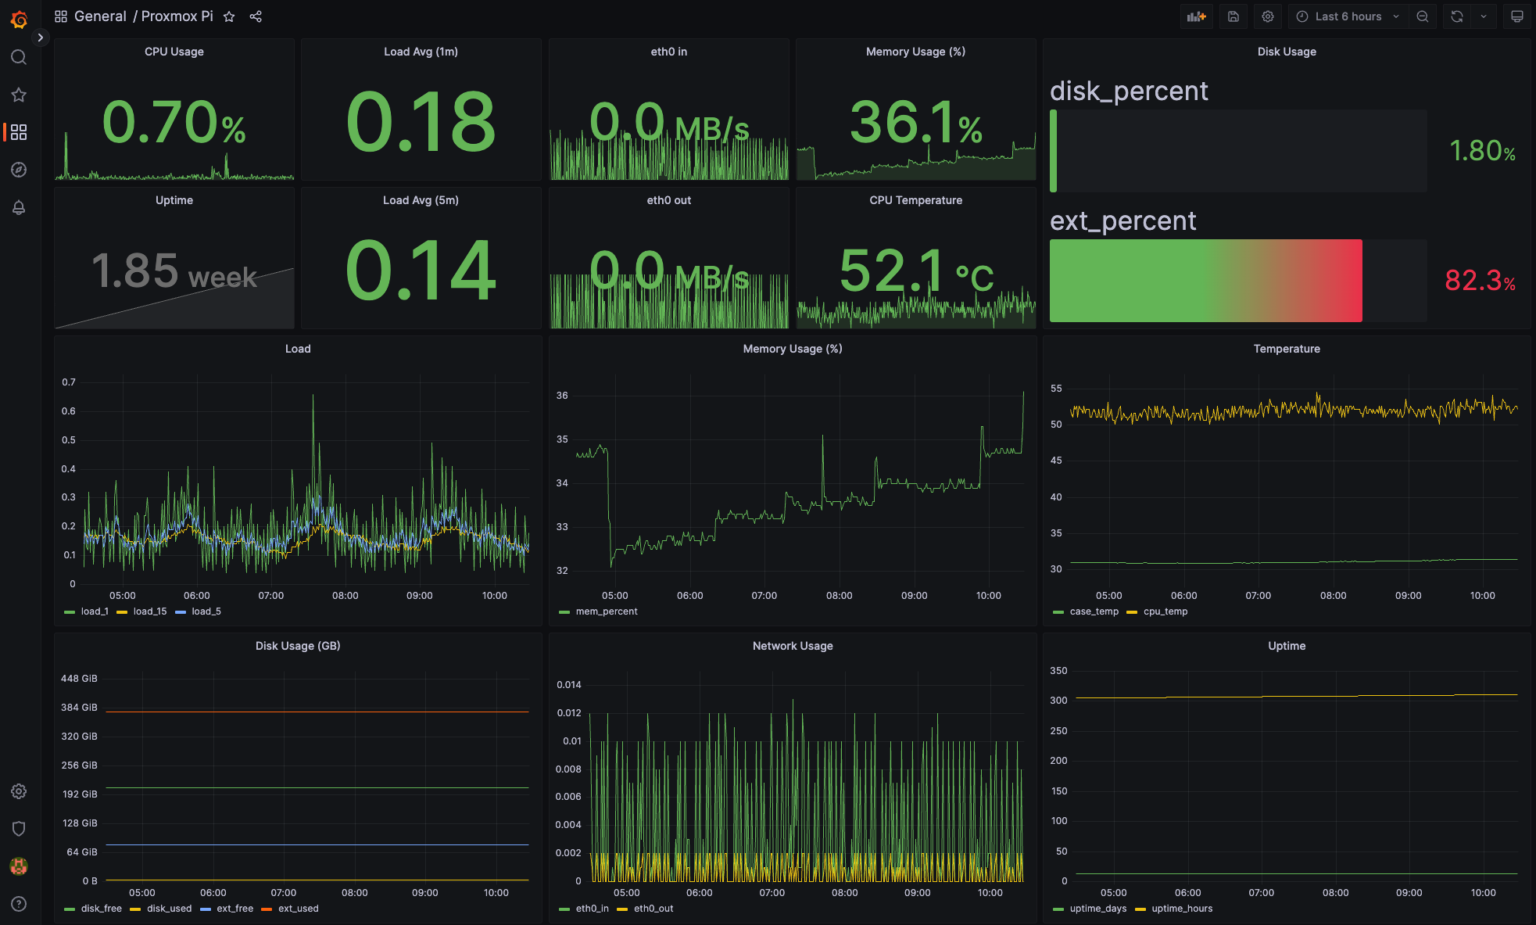
Task: Zoom out the time range
Action: point(1422,17)
